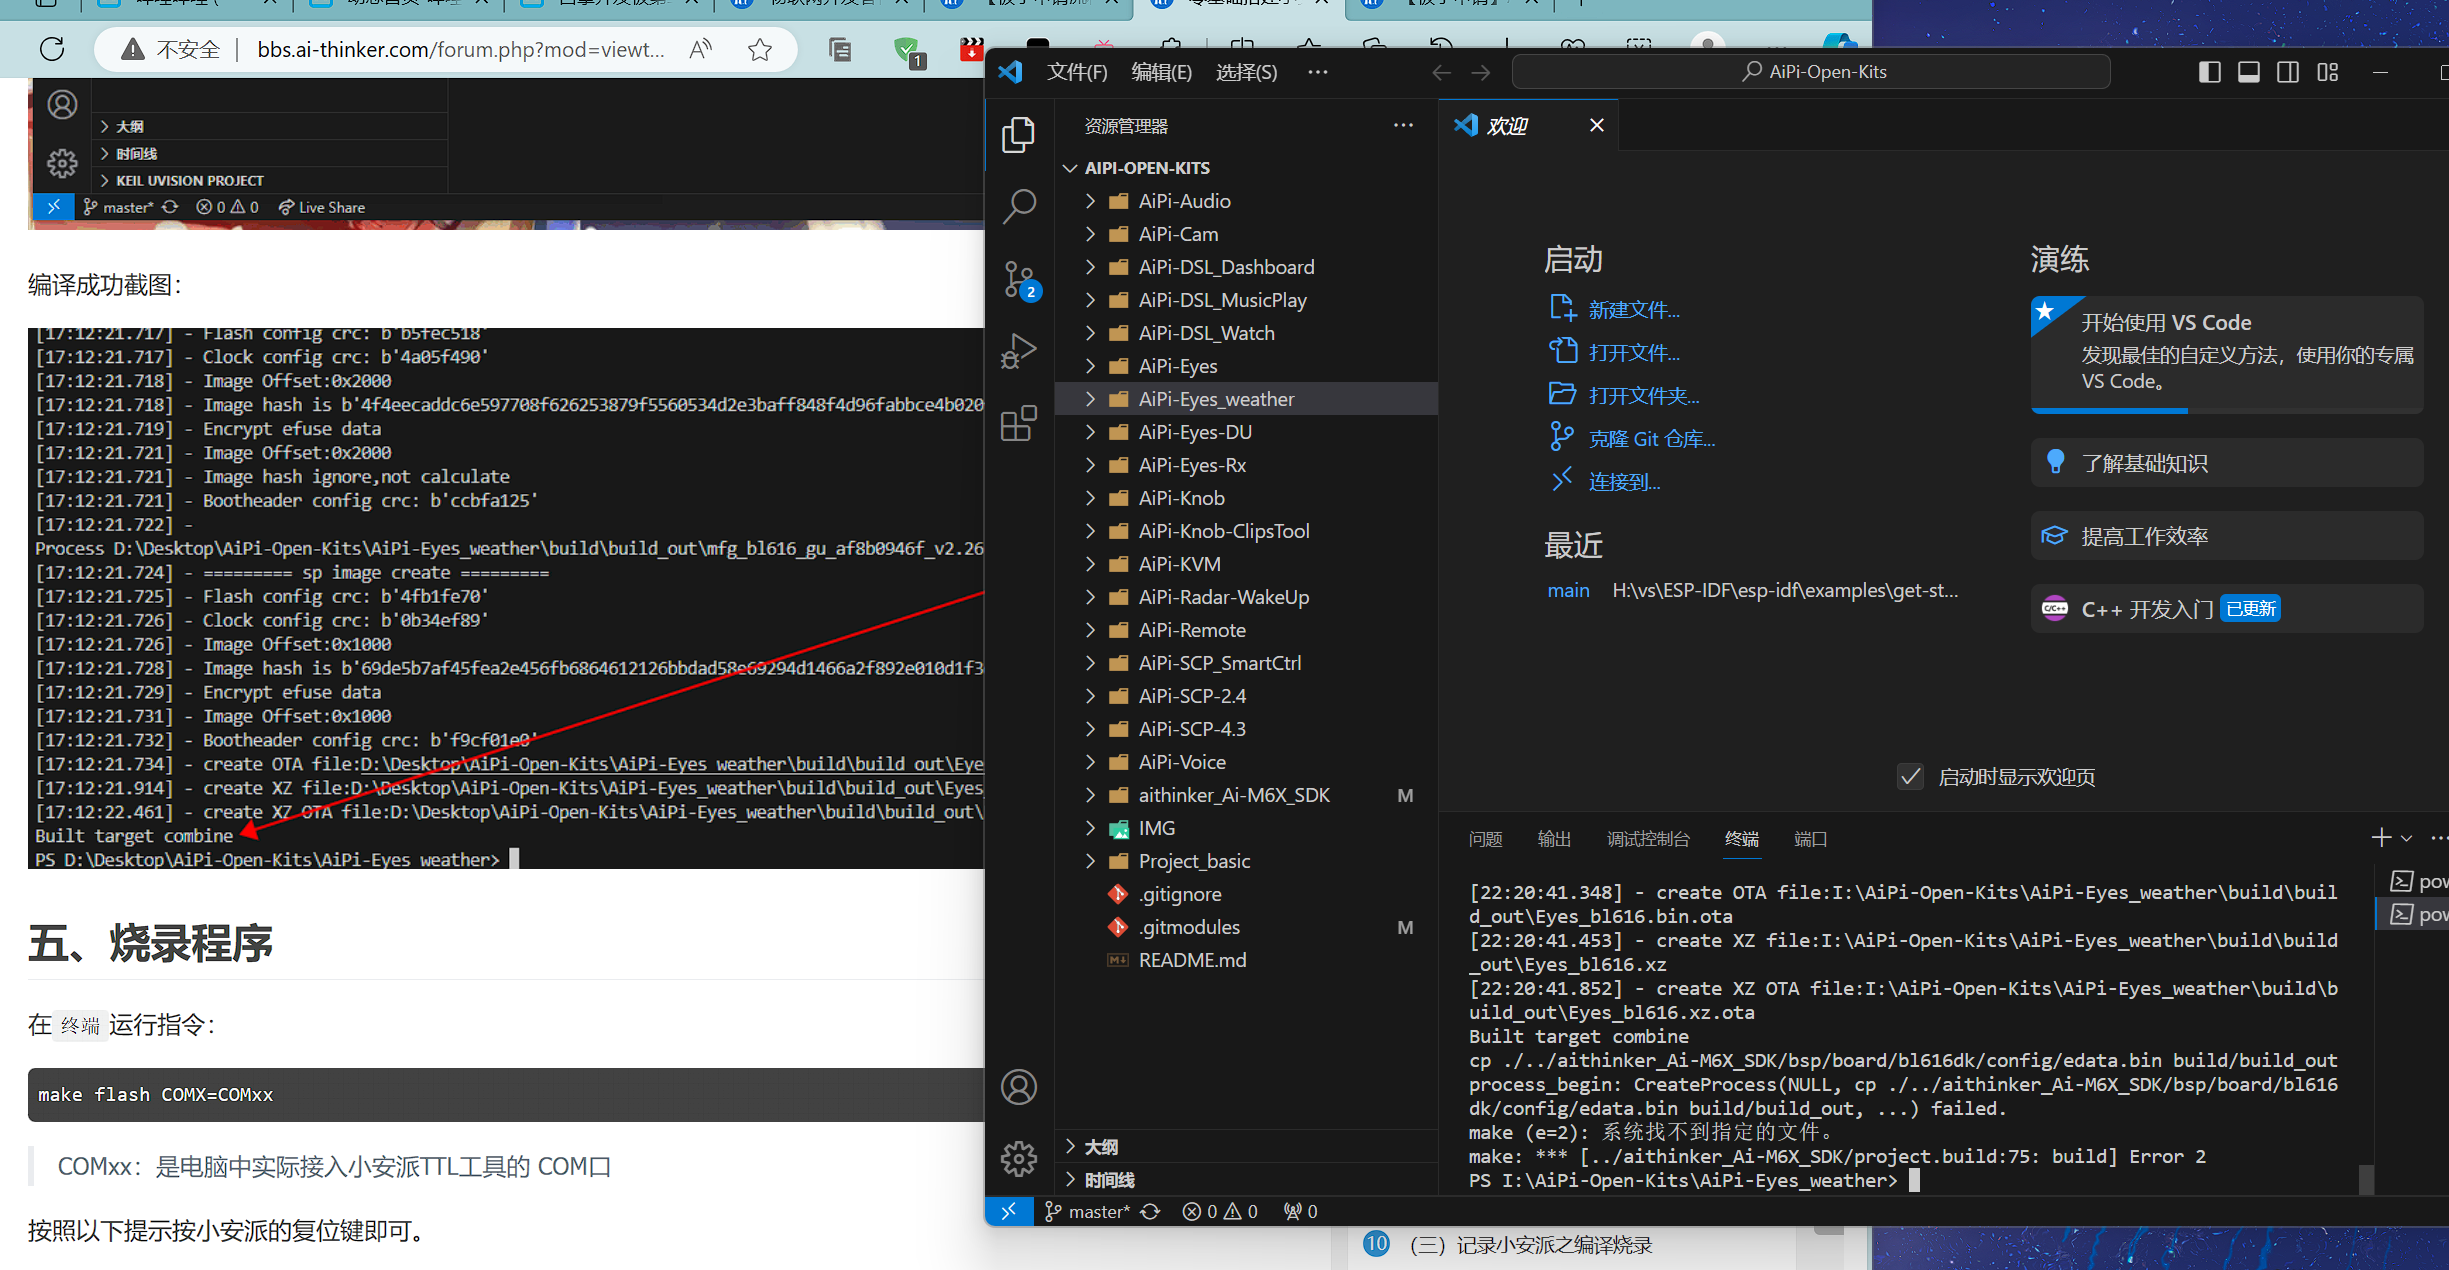Click 新建文件... link on welcome page
This screenshot has height=1270, width=2449.
pos(1634,310)
